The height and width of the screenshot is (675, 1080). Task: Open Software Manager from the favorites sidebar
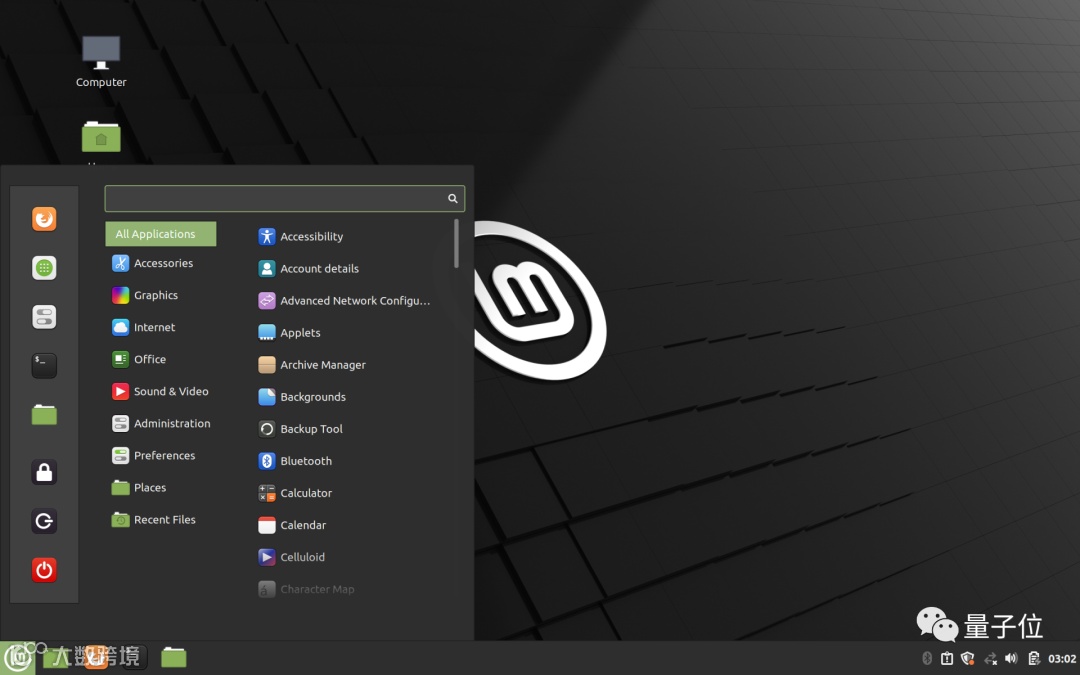tap(44, 268)
